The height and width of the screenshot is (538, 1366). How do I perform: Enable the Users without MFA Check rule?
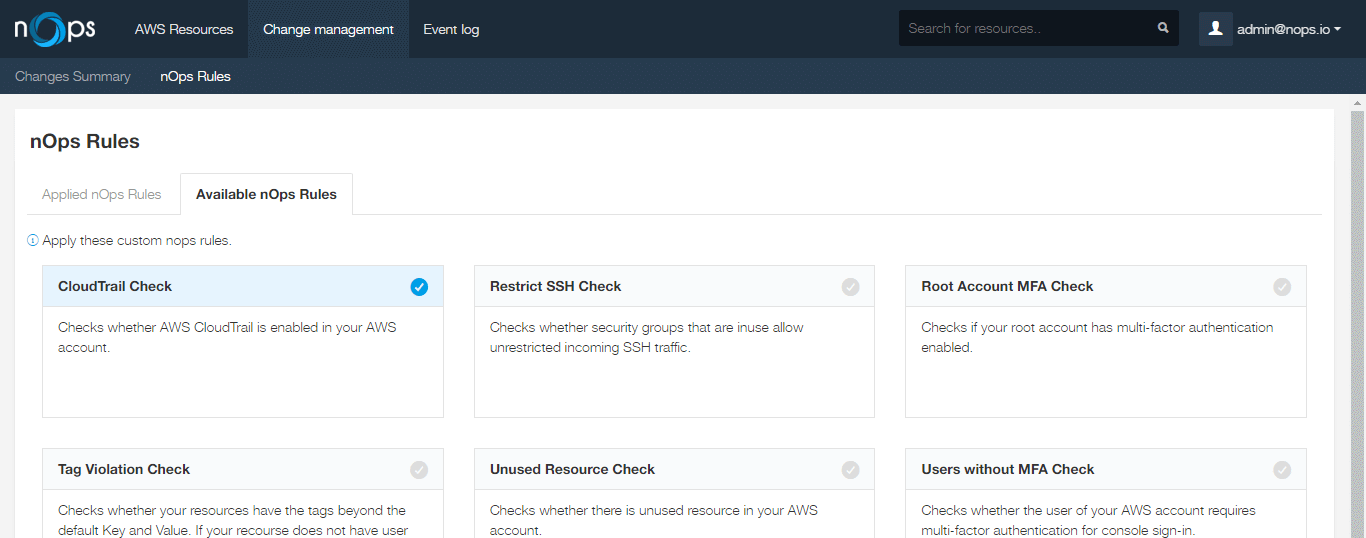[1282, 470]
